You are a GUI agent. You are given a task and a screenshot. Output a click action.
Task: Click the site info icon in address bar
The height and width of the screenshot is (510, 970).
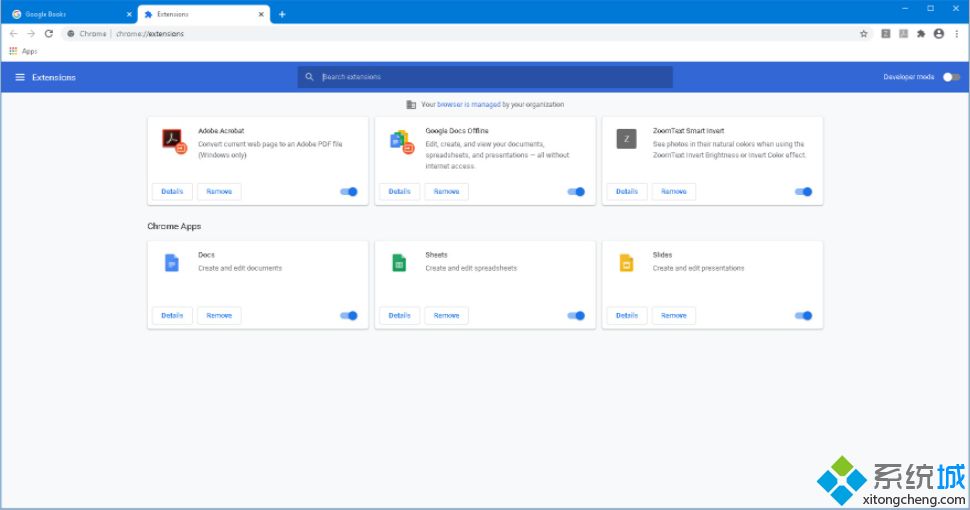pyautogui.click(x=71, y=33)
